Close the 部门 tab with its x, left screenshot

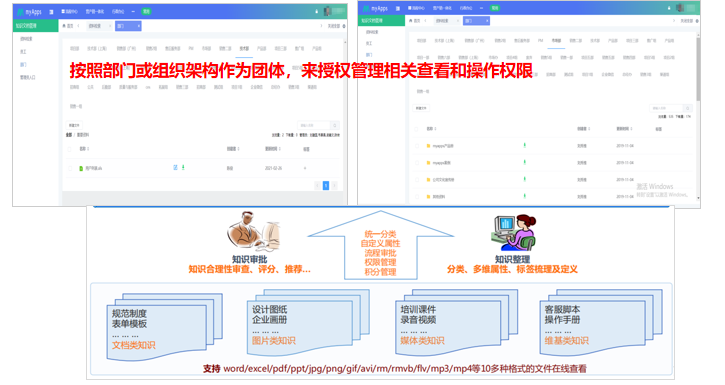(138, 26)
